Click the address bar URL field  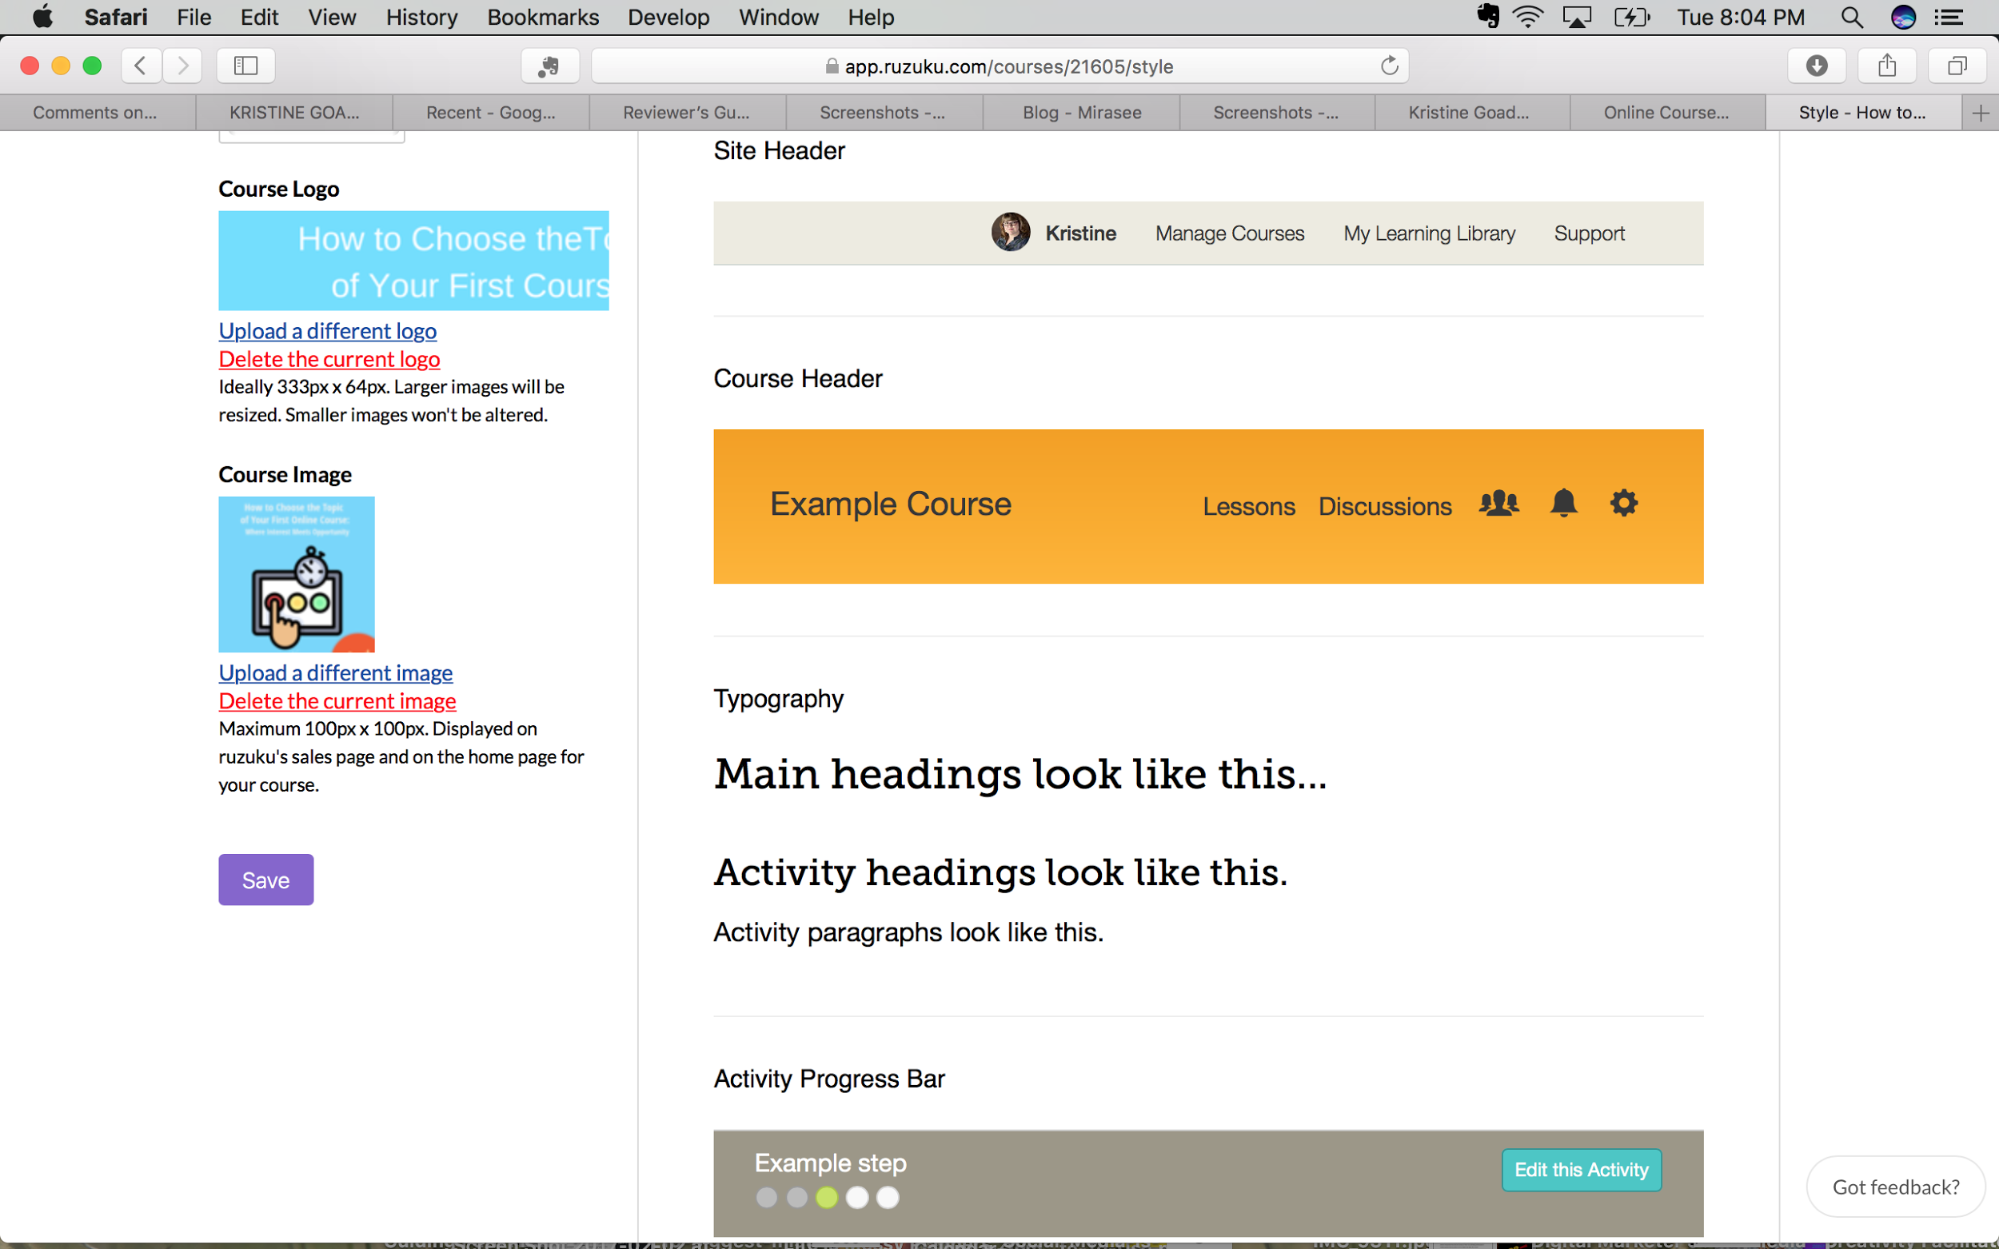(x=1000, y=66)
